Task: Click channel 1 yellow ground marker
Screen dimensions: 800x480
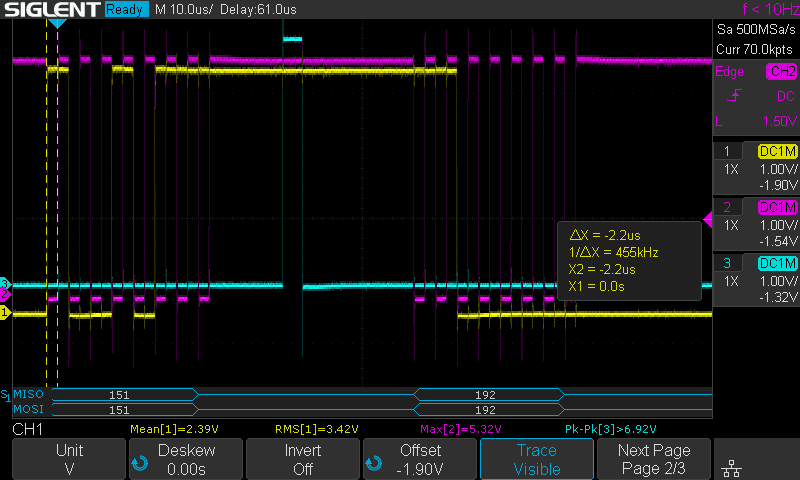Action: point(5,312)
